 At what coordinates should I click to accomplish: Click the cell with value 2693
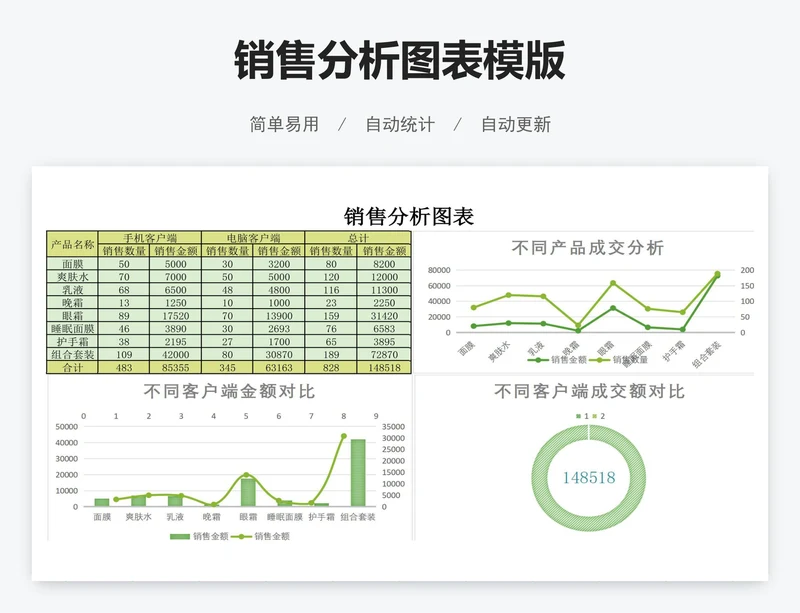pos(279,329)
